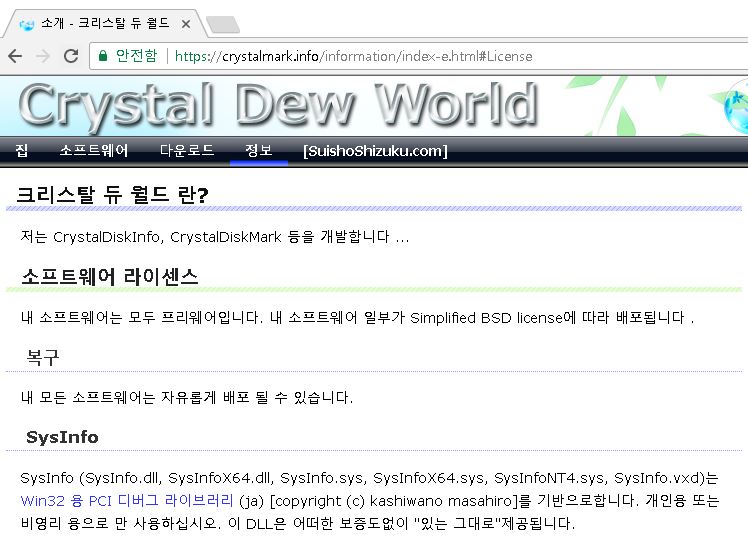The image size is (748, 549).
Task: Follow the Win32 용 PCI 디버그 라이브러리 link
Action: coord(127,501)
